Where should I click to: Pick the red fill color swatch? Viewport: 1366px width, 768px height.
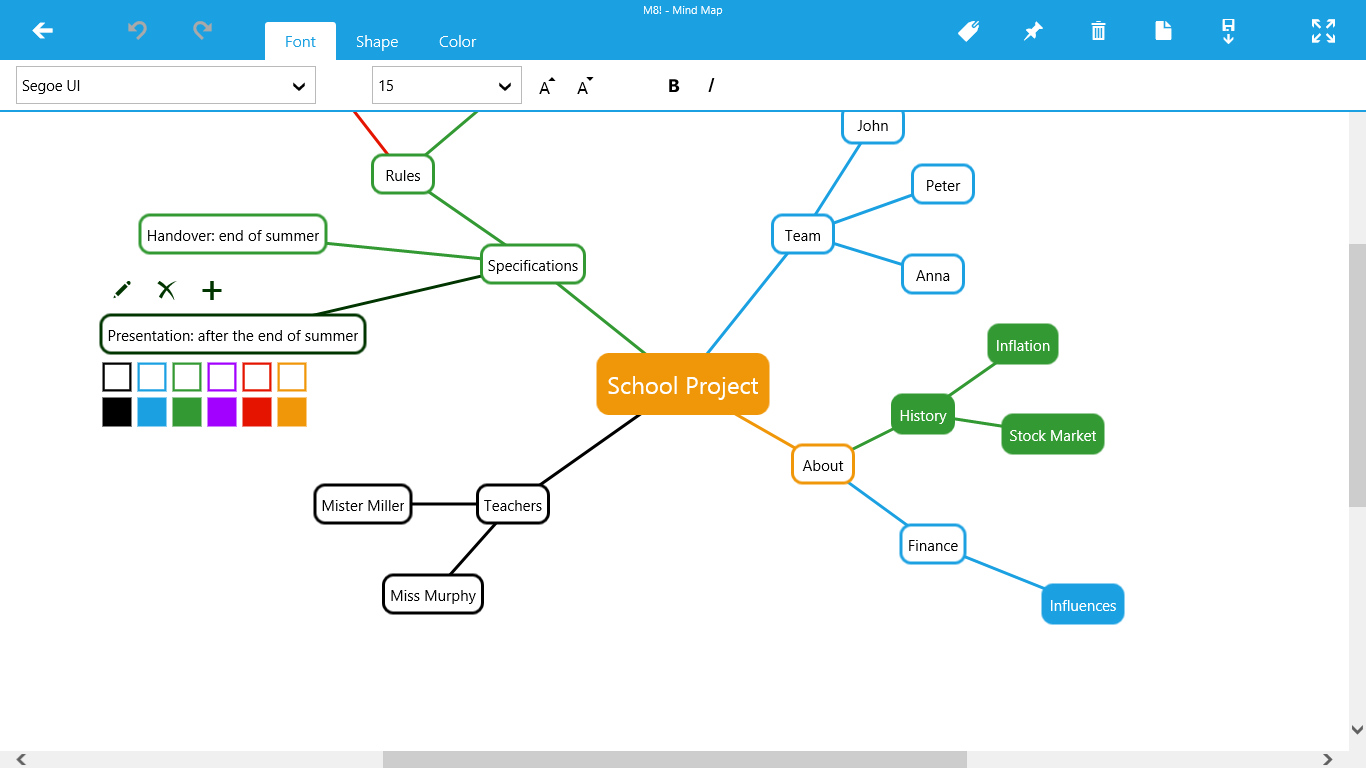click(x=257, y=411)
